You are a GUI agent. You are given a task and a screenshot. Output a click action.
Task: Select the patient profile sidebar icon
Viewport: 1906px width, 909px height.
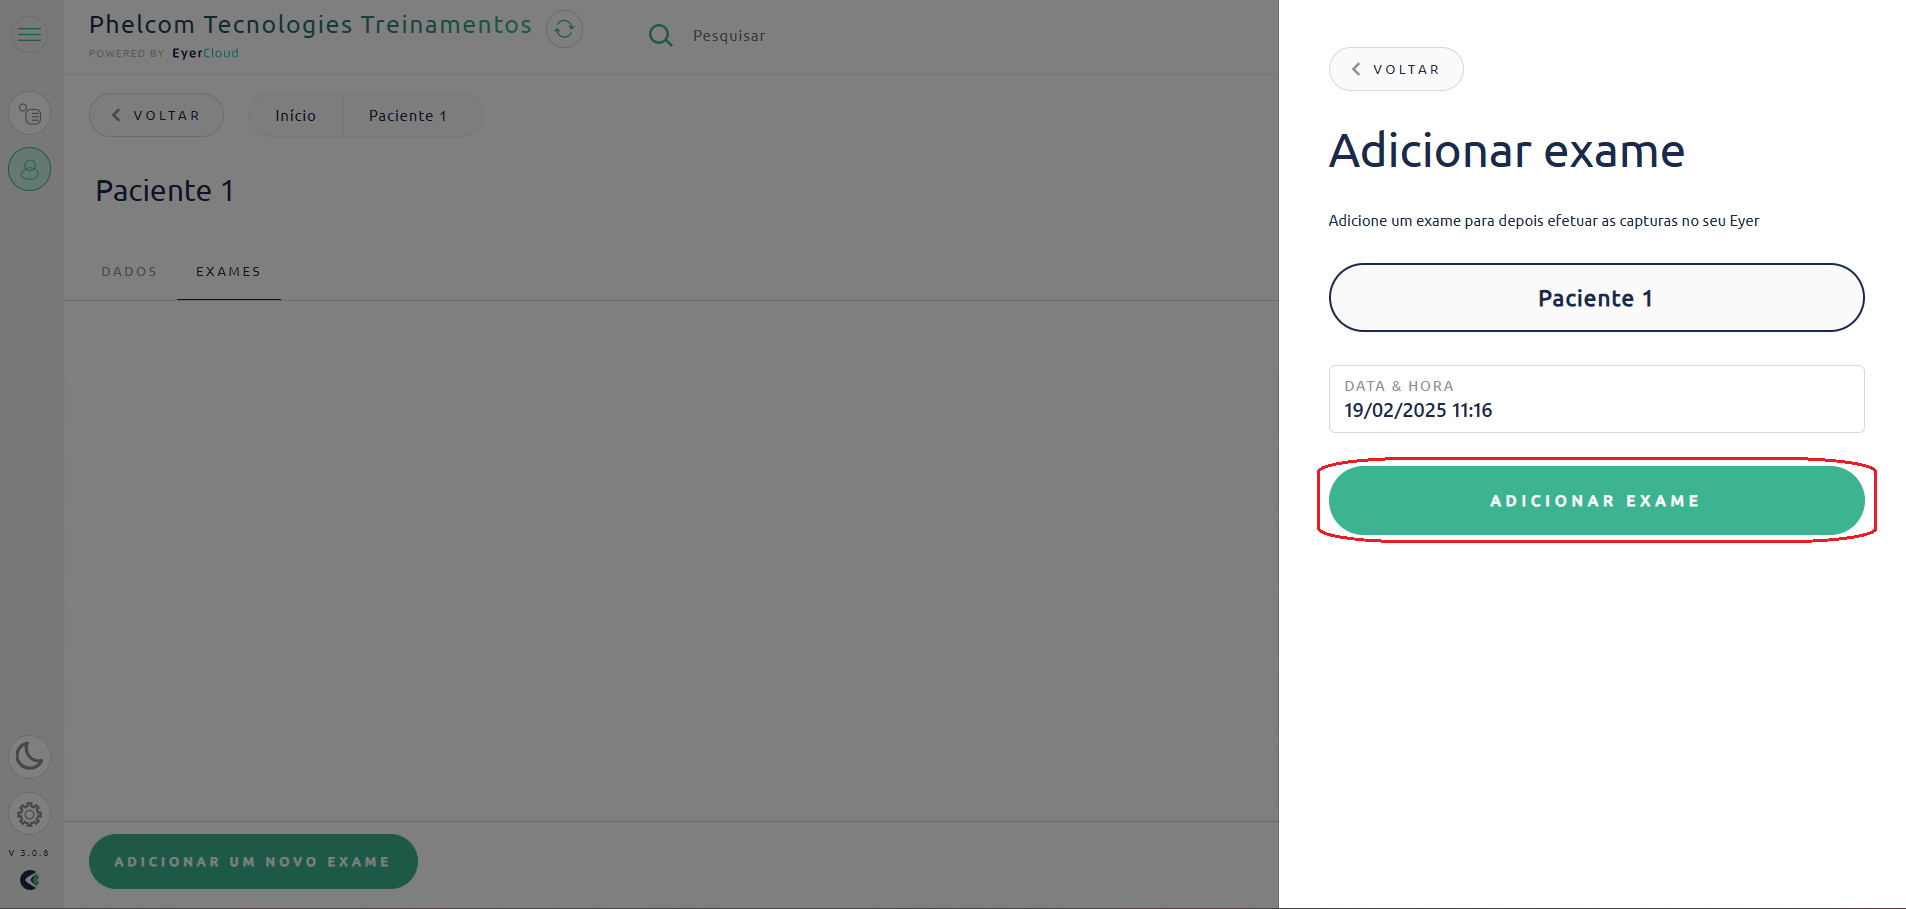tap(30, 170)
